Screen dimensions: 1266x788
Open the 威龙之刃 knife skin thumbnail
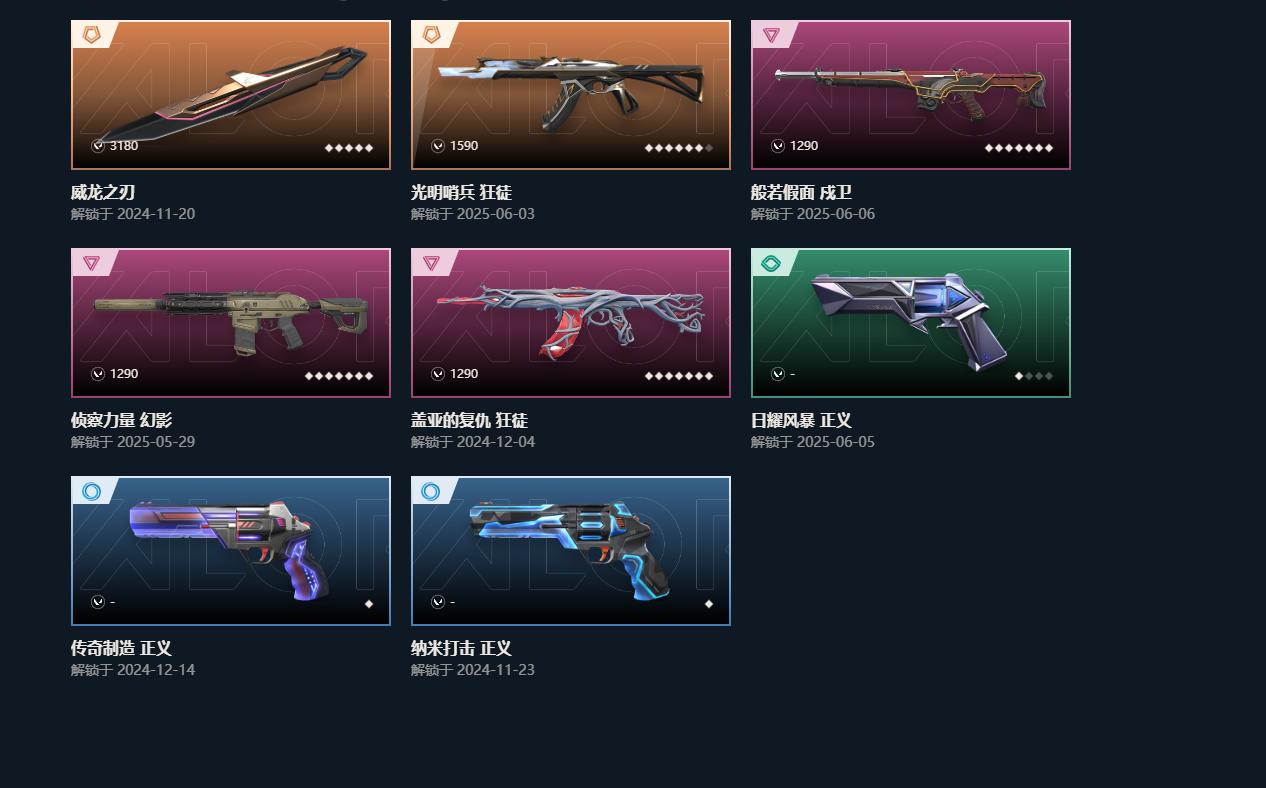(x=231, y=95)
